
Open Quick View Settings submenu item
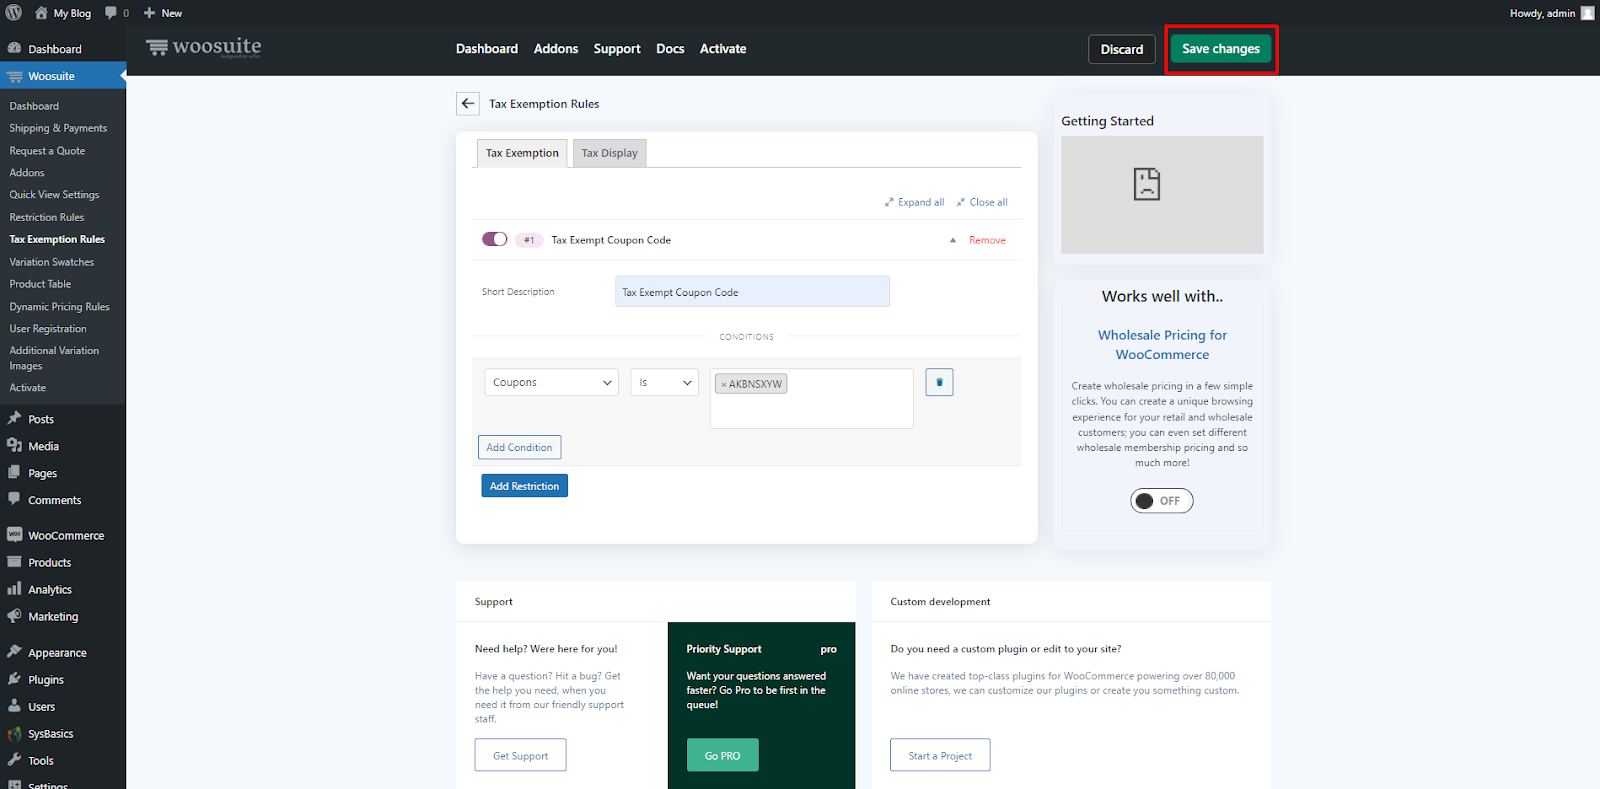tap(54, 195)
